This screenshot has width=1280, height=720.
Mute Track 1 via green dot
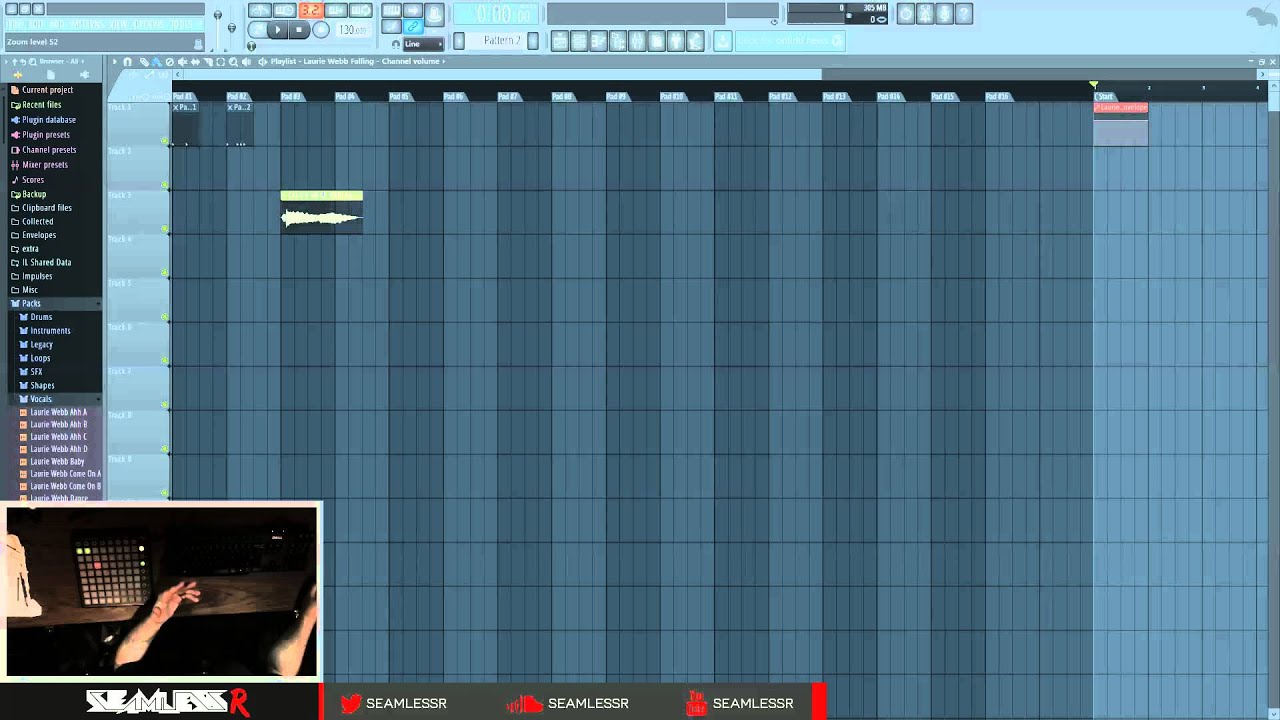click(165, 142)
